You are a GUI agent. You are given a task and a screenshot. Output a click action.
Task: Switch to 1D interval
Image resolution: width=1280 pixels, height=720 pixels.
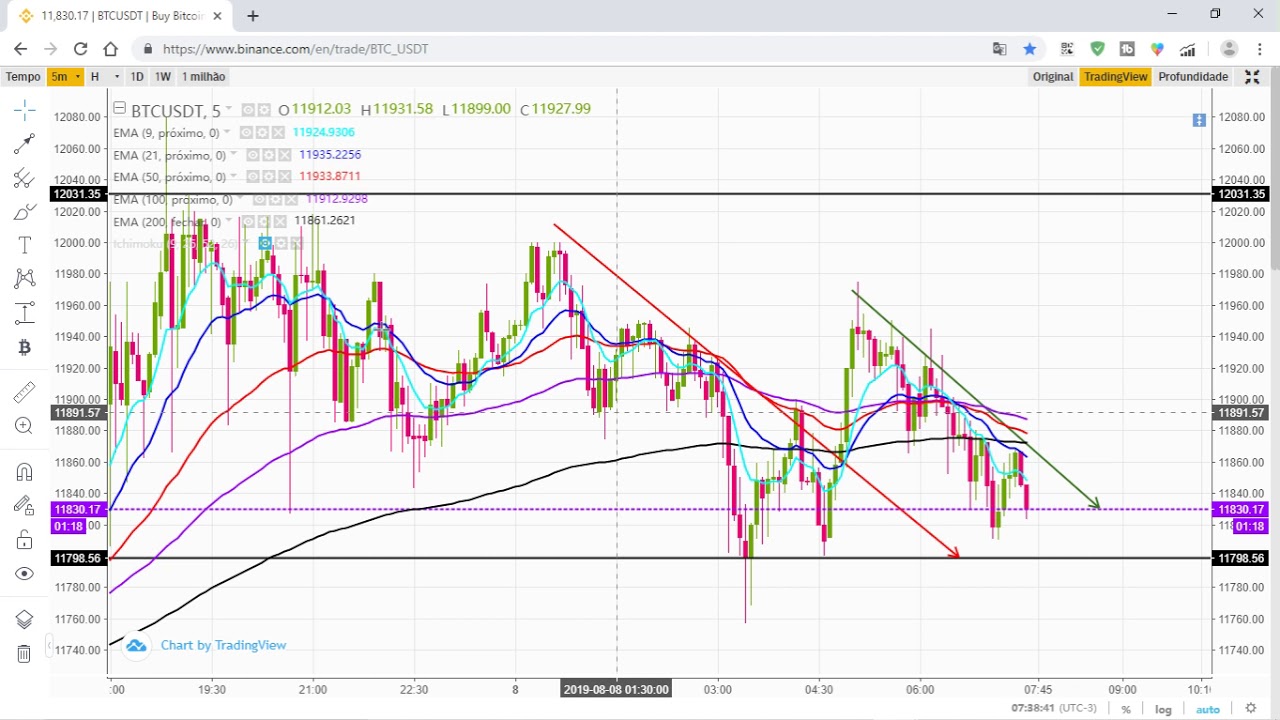coord(137,77)
